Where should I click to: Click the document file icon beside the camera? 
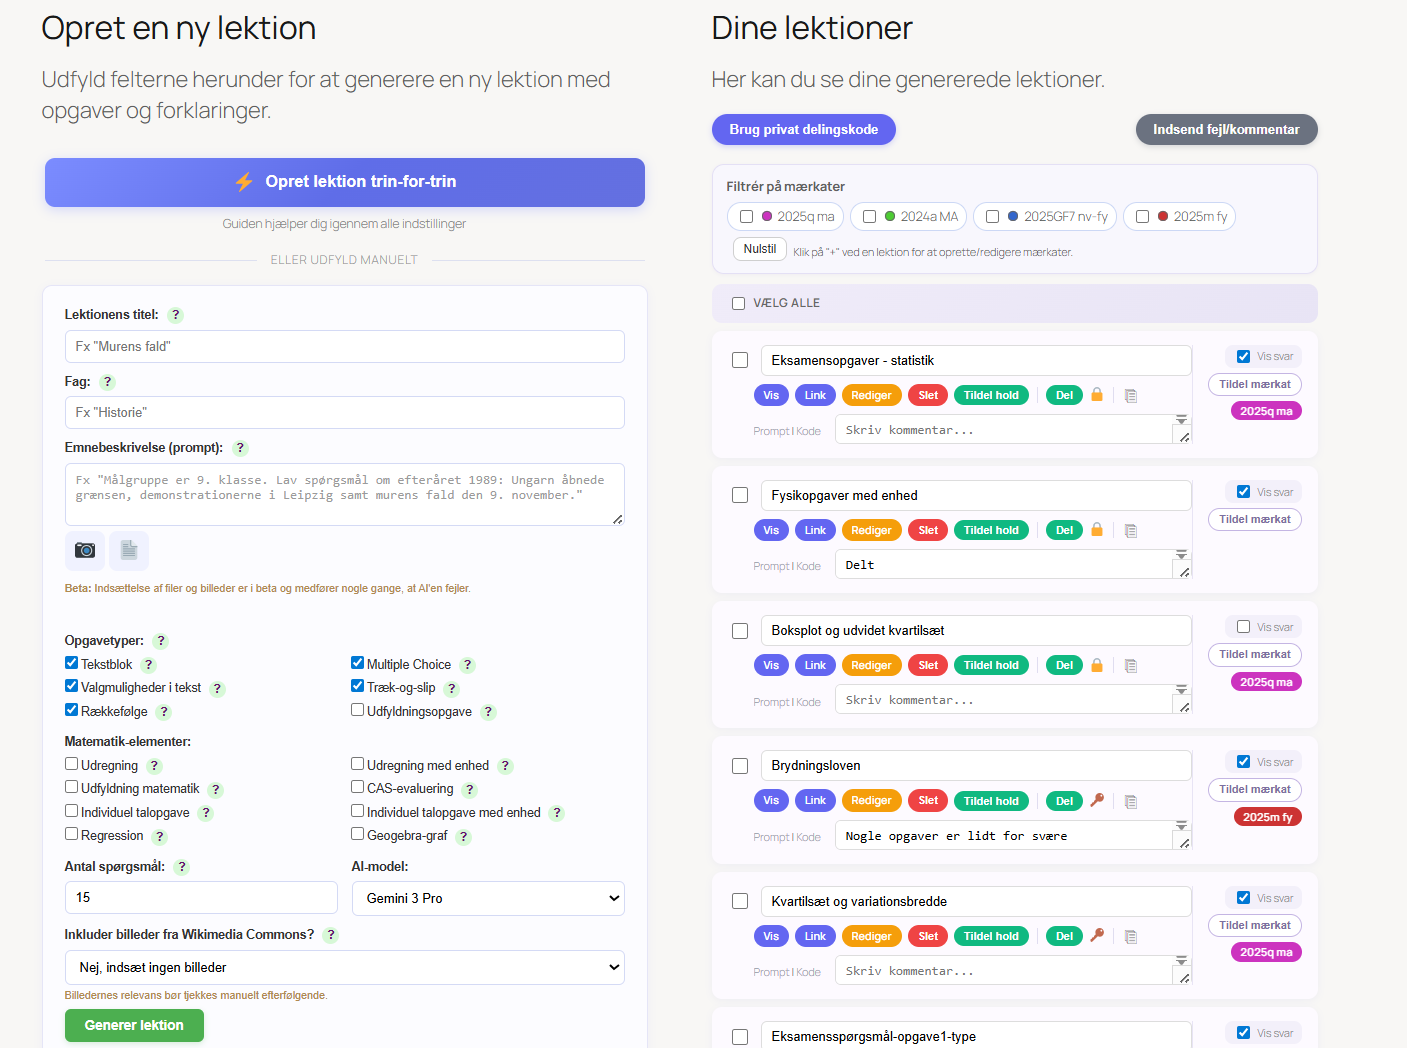point(129,550)
